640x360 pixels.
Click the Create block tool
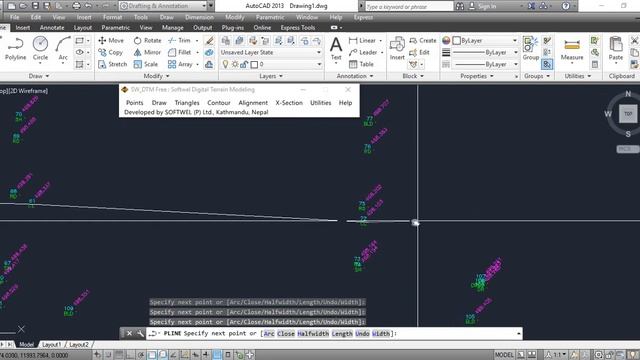pyautogui.click(x=423, y=40)
